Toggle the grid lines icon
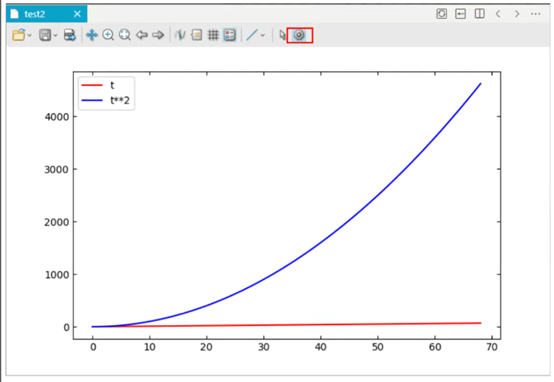 tap(213, 35)
